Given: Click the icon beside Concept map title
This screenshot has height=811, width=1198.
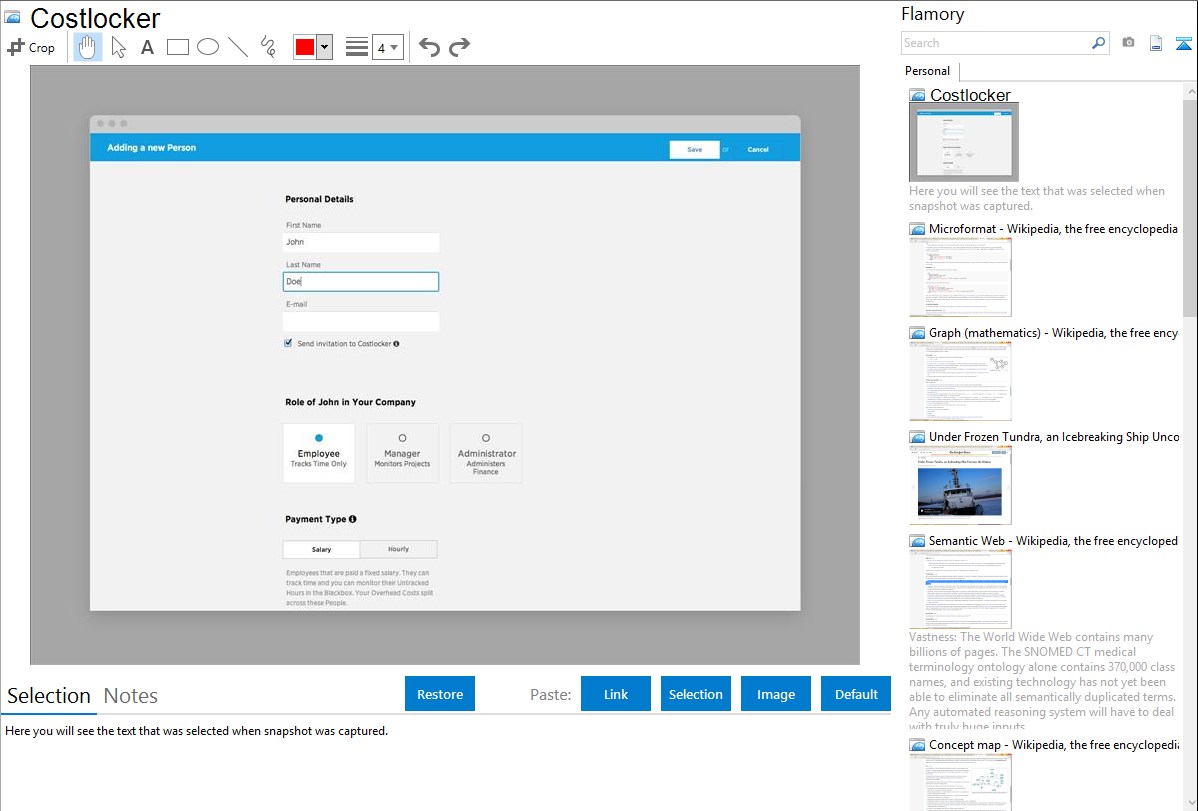Looking at the screenshot, I should coord(917,745).
